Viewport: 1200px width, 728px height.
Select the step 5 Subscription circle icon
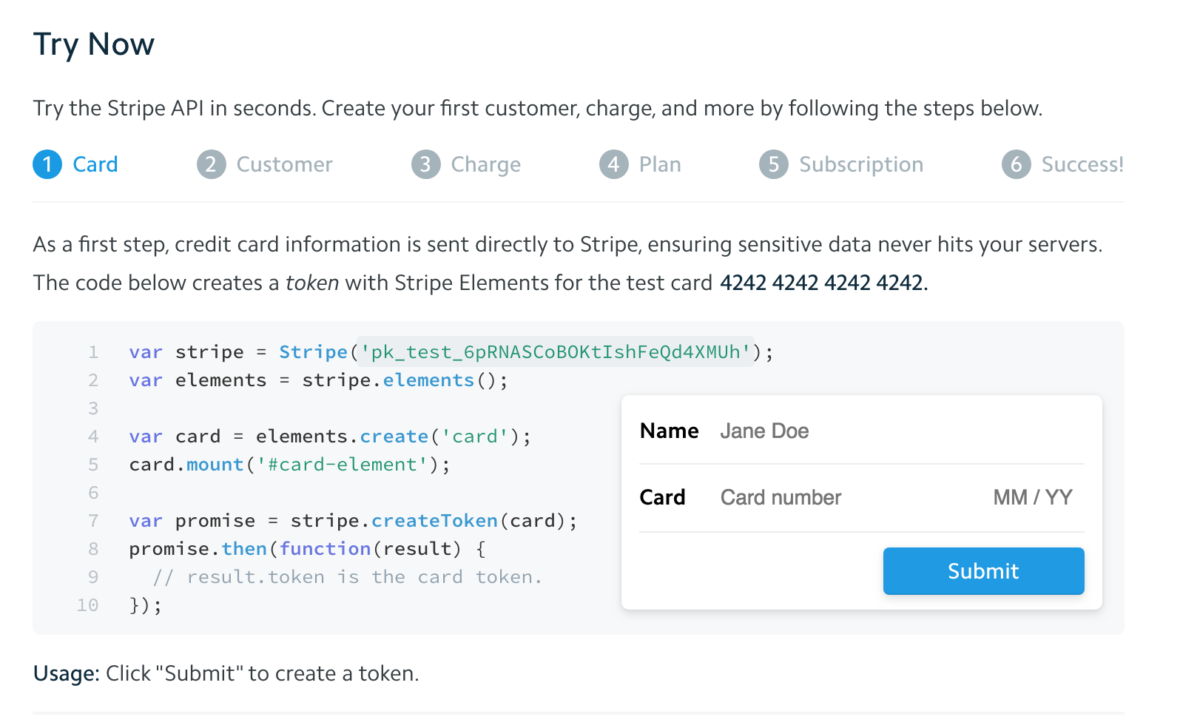tap(773, 164)
